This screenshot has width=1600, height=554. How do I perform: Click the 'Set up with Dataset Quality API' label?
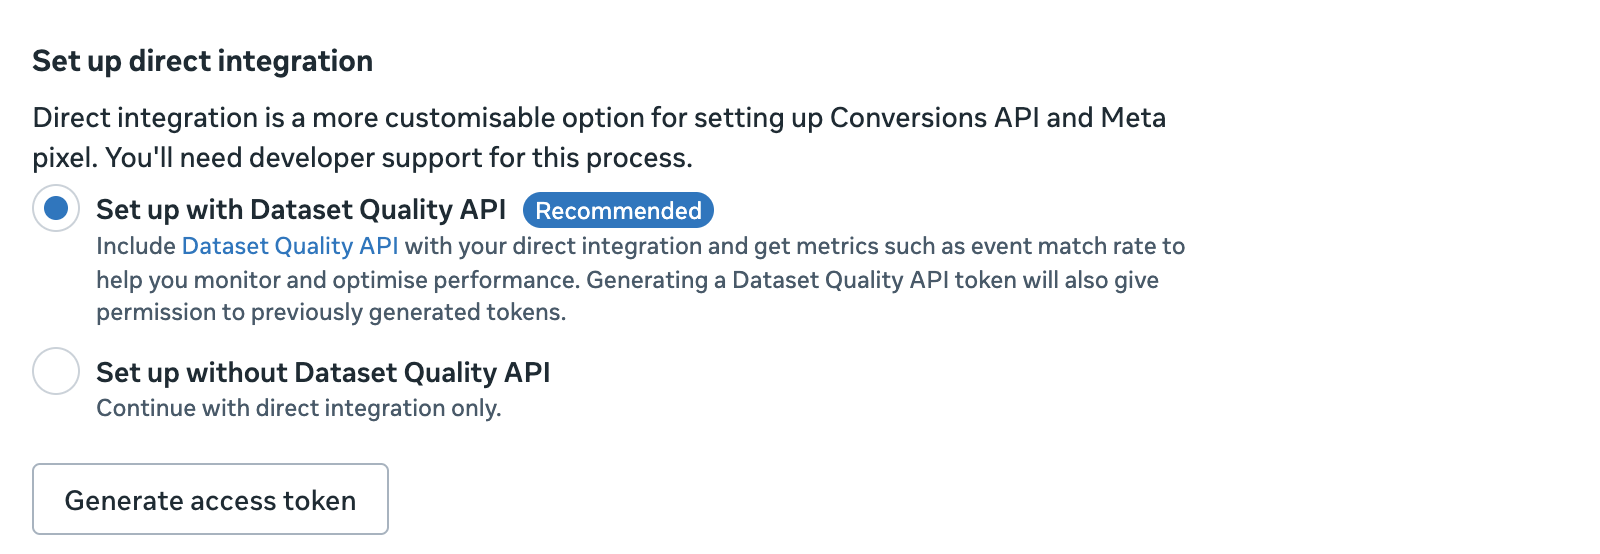pyautogui.click(x=301, y=209)
